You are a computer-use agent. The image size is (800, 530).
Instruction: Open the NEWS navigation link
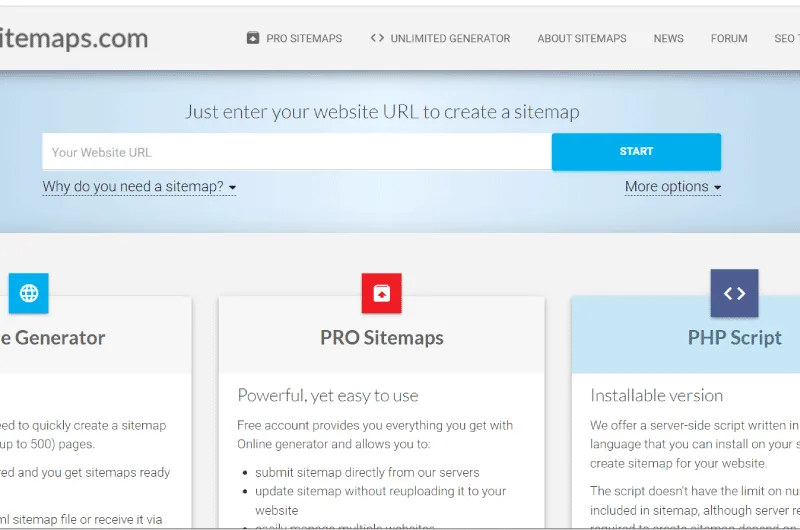tap(669, 39)
